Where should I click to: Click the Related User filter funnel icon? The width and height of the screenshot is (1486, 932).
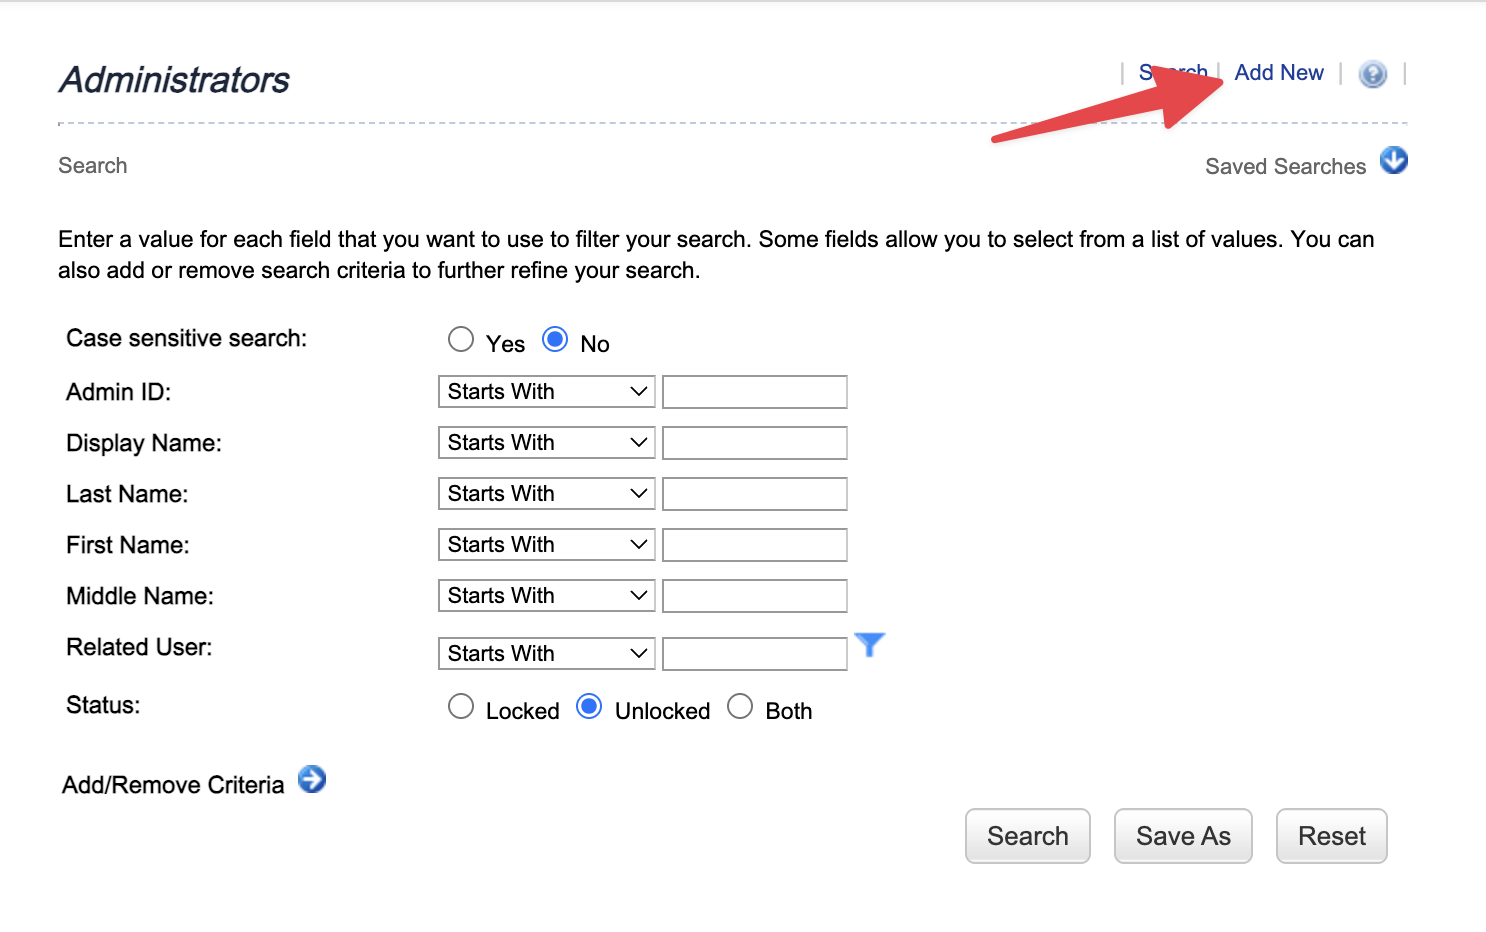click(x=870, y=645)
